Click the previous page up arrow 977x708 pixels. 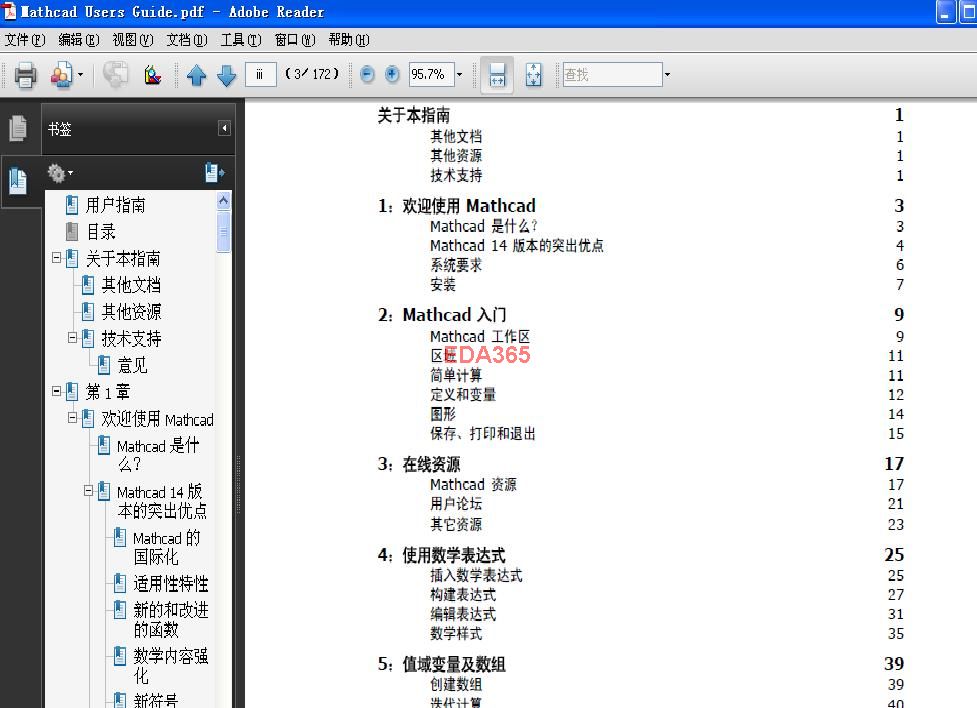(197, 75)
